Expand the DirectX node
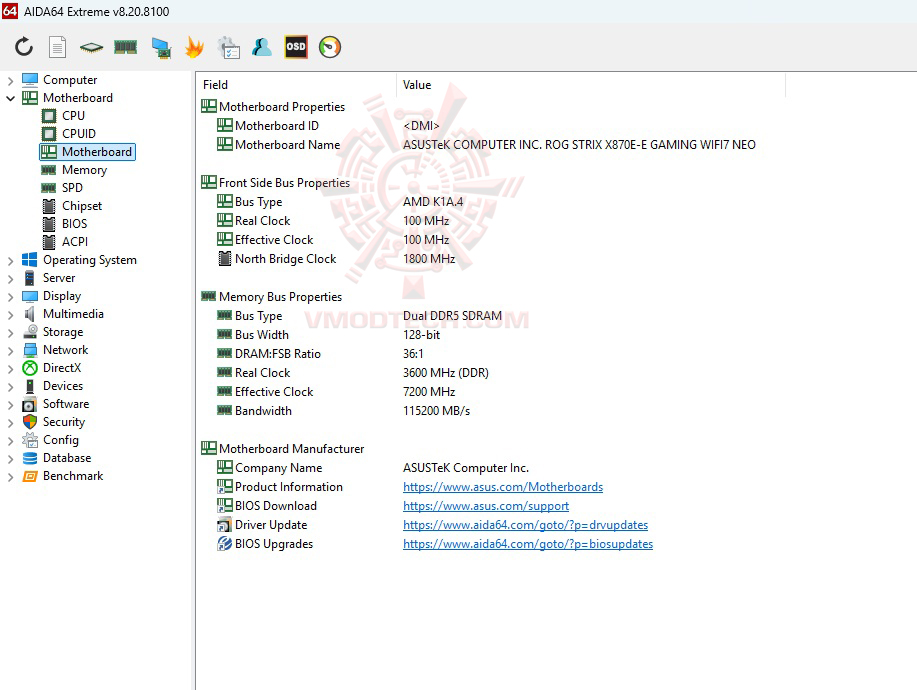This screenshot has height=690, width=917. [10, 368]
